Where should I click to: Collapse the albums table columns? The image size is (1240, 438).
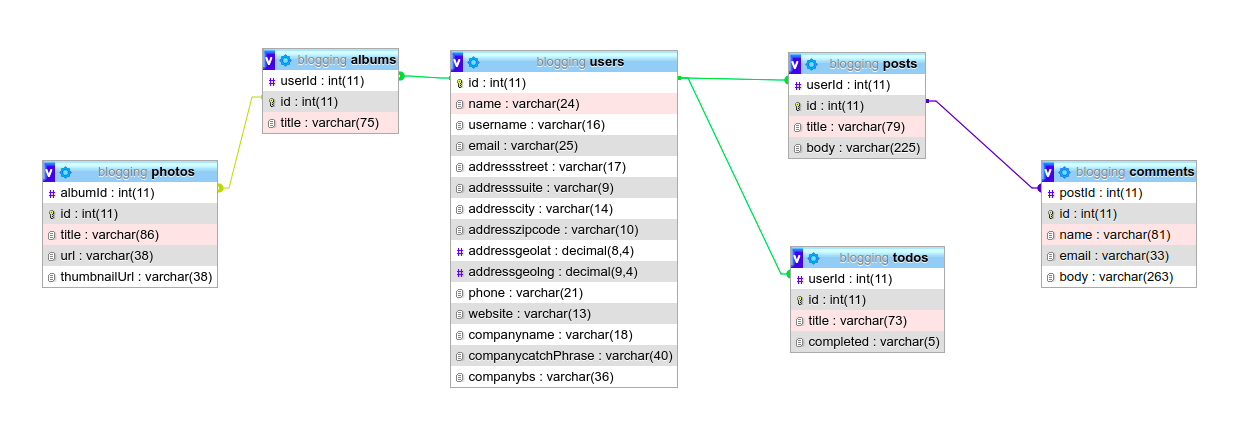[x=270, y=60]
